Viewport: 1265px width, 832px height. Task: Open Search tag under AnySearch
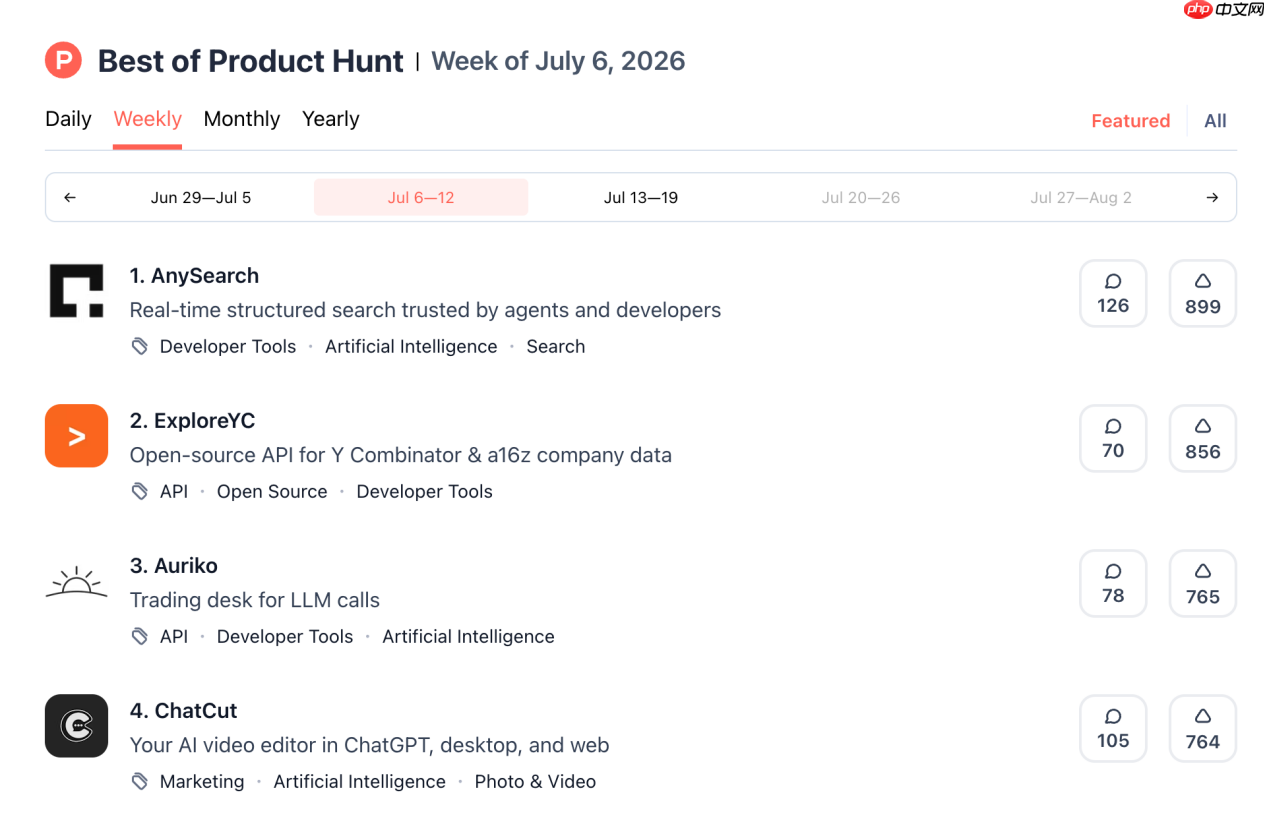(556, 347)
